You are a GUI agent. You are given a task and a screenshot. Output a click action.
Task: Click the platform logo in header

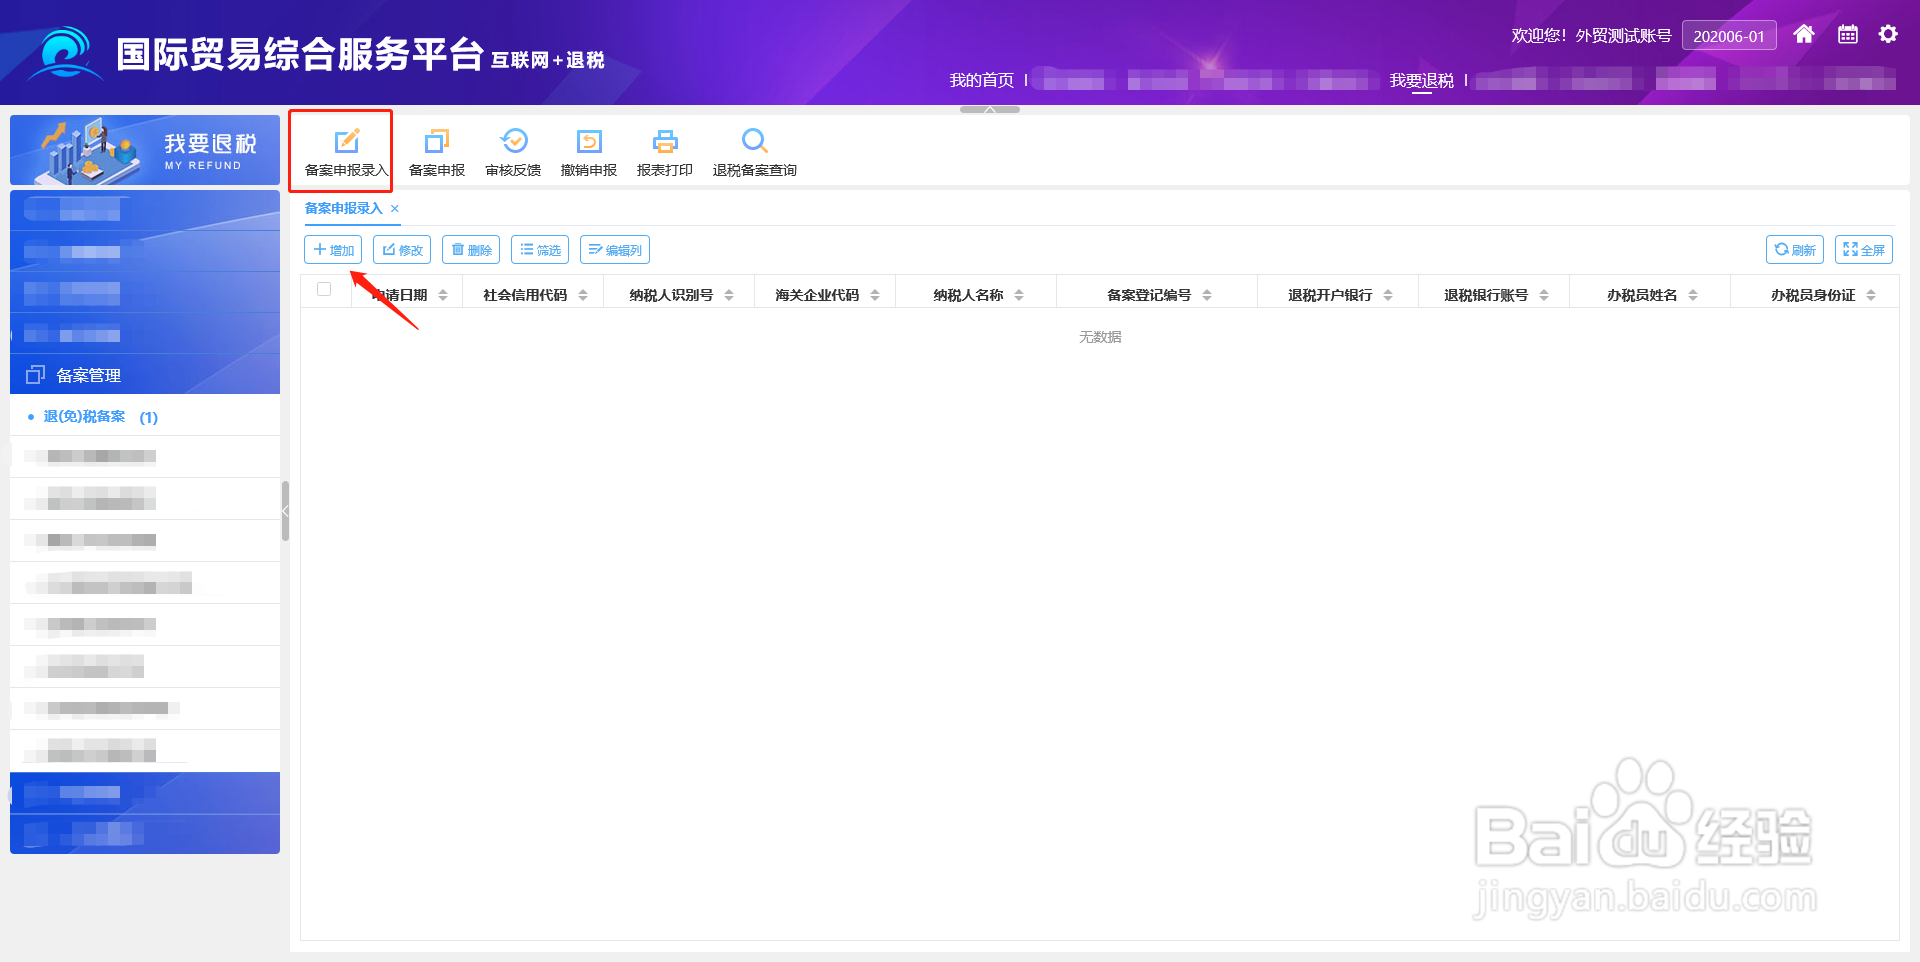pyautogui.click(x=64, y=53)
